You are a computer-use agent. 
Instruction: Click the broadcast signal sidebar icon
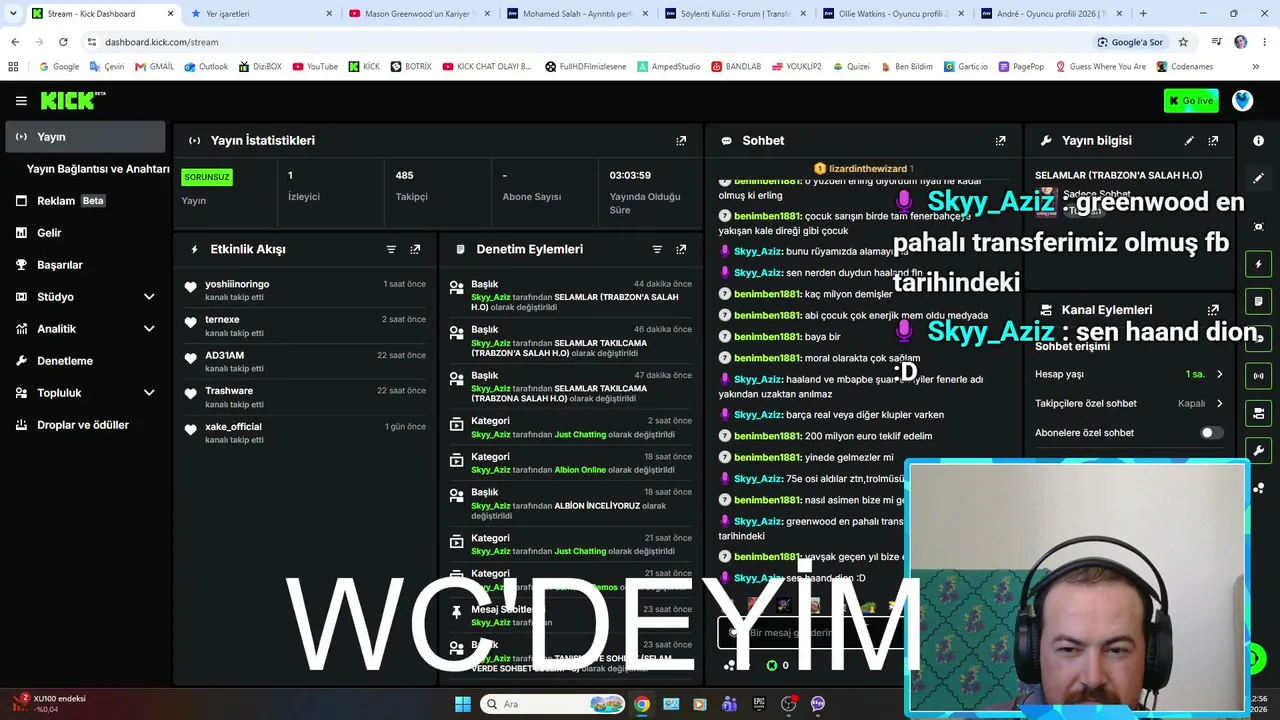[1258, 376]
